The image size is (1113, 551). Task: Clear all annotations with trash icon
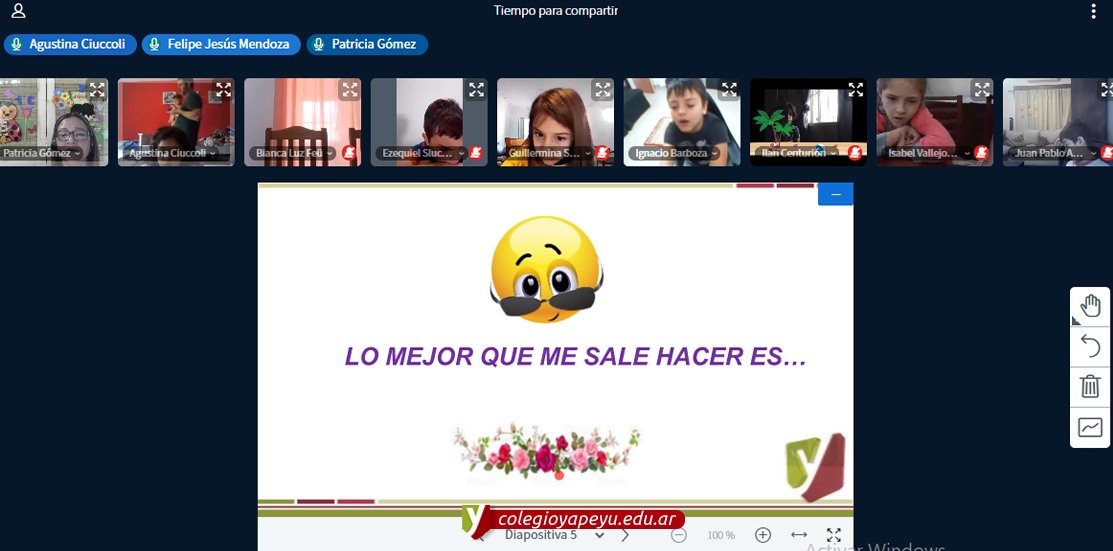pyautogui.click(x=1090, y=386)
